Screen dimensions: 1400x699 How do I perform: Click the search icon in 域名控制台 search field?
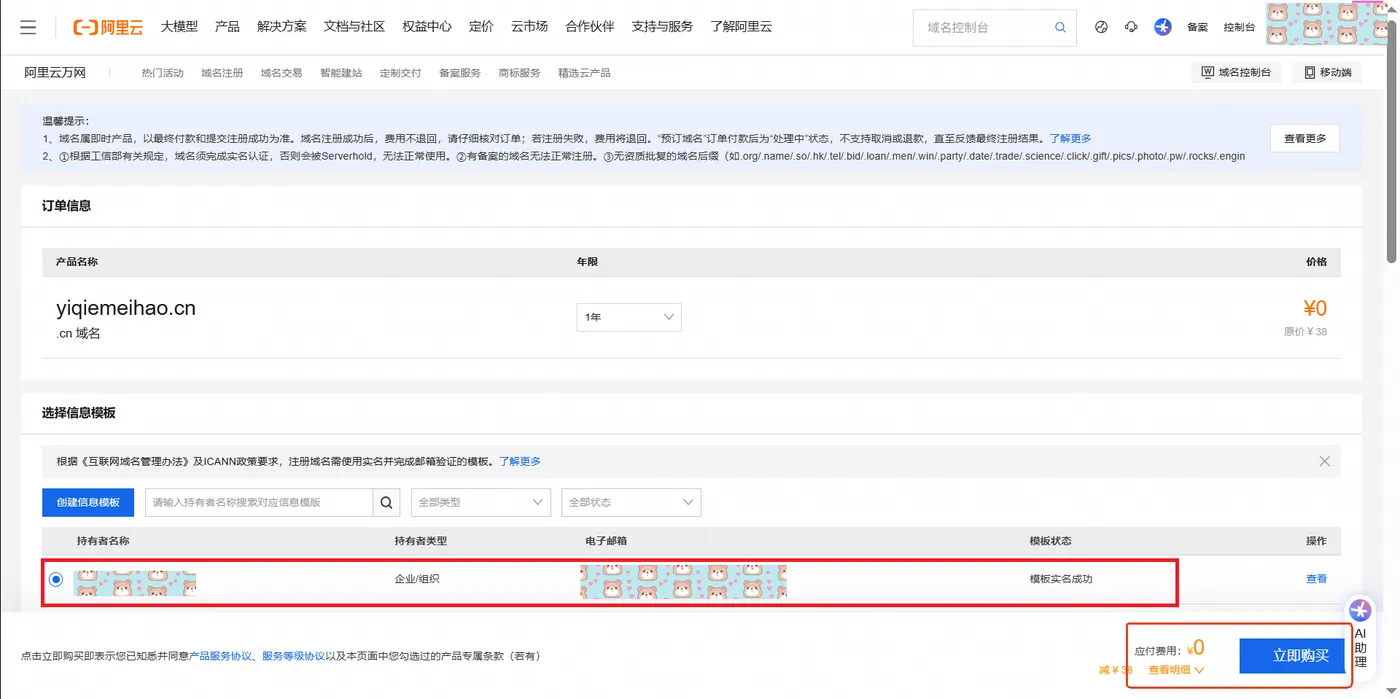1059,27
